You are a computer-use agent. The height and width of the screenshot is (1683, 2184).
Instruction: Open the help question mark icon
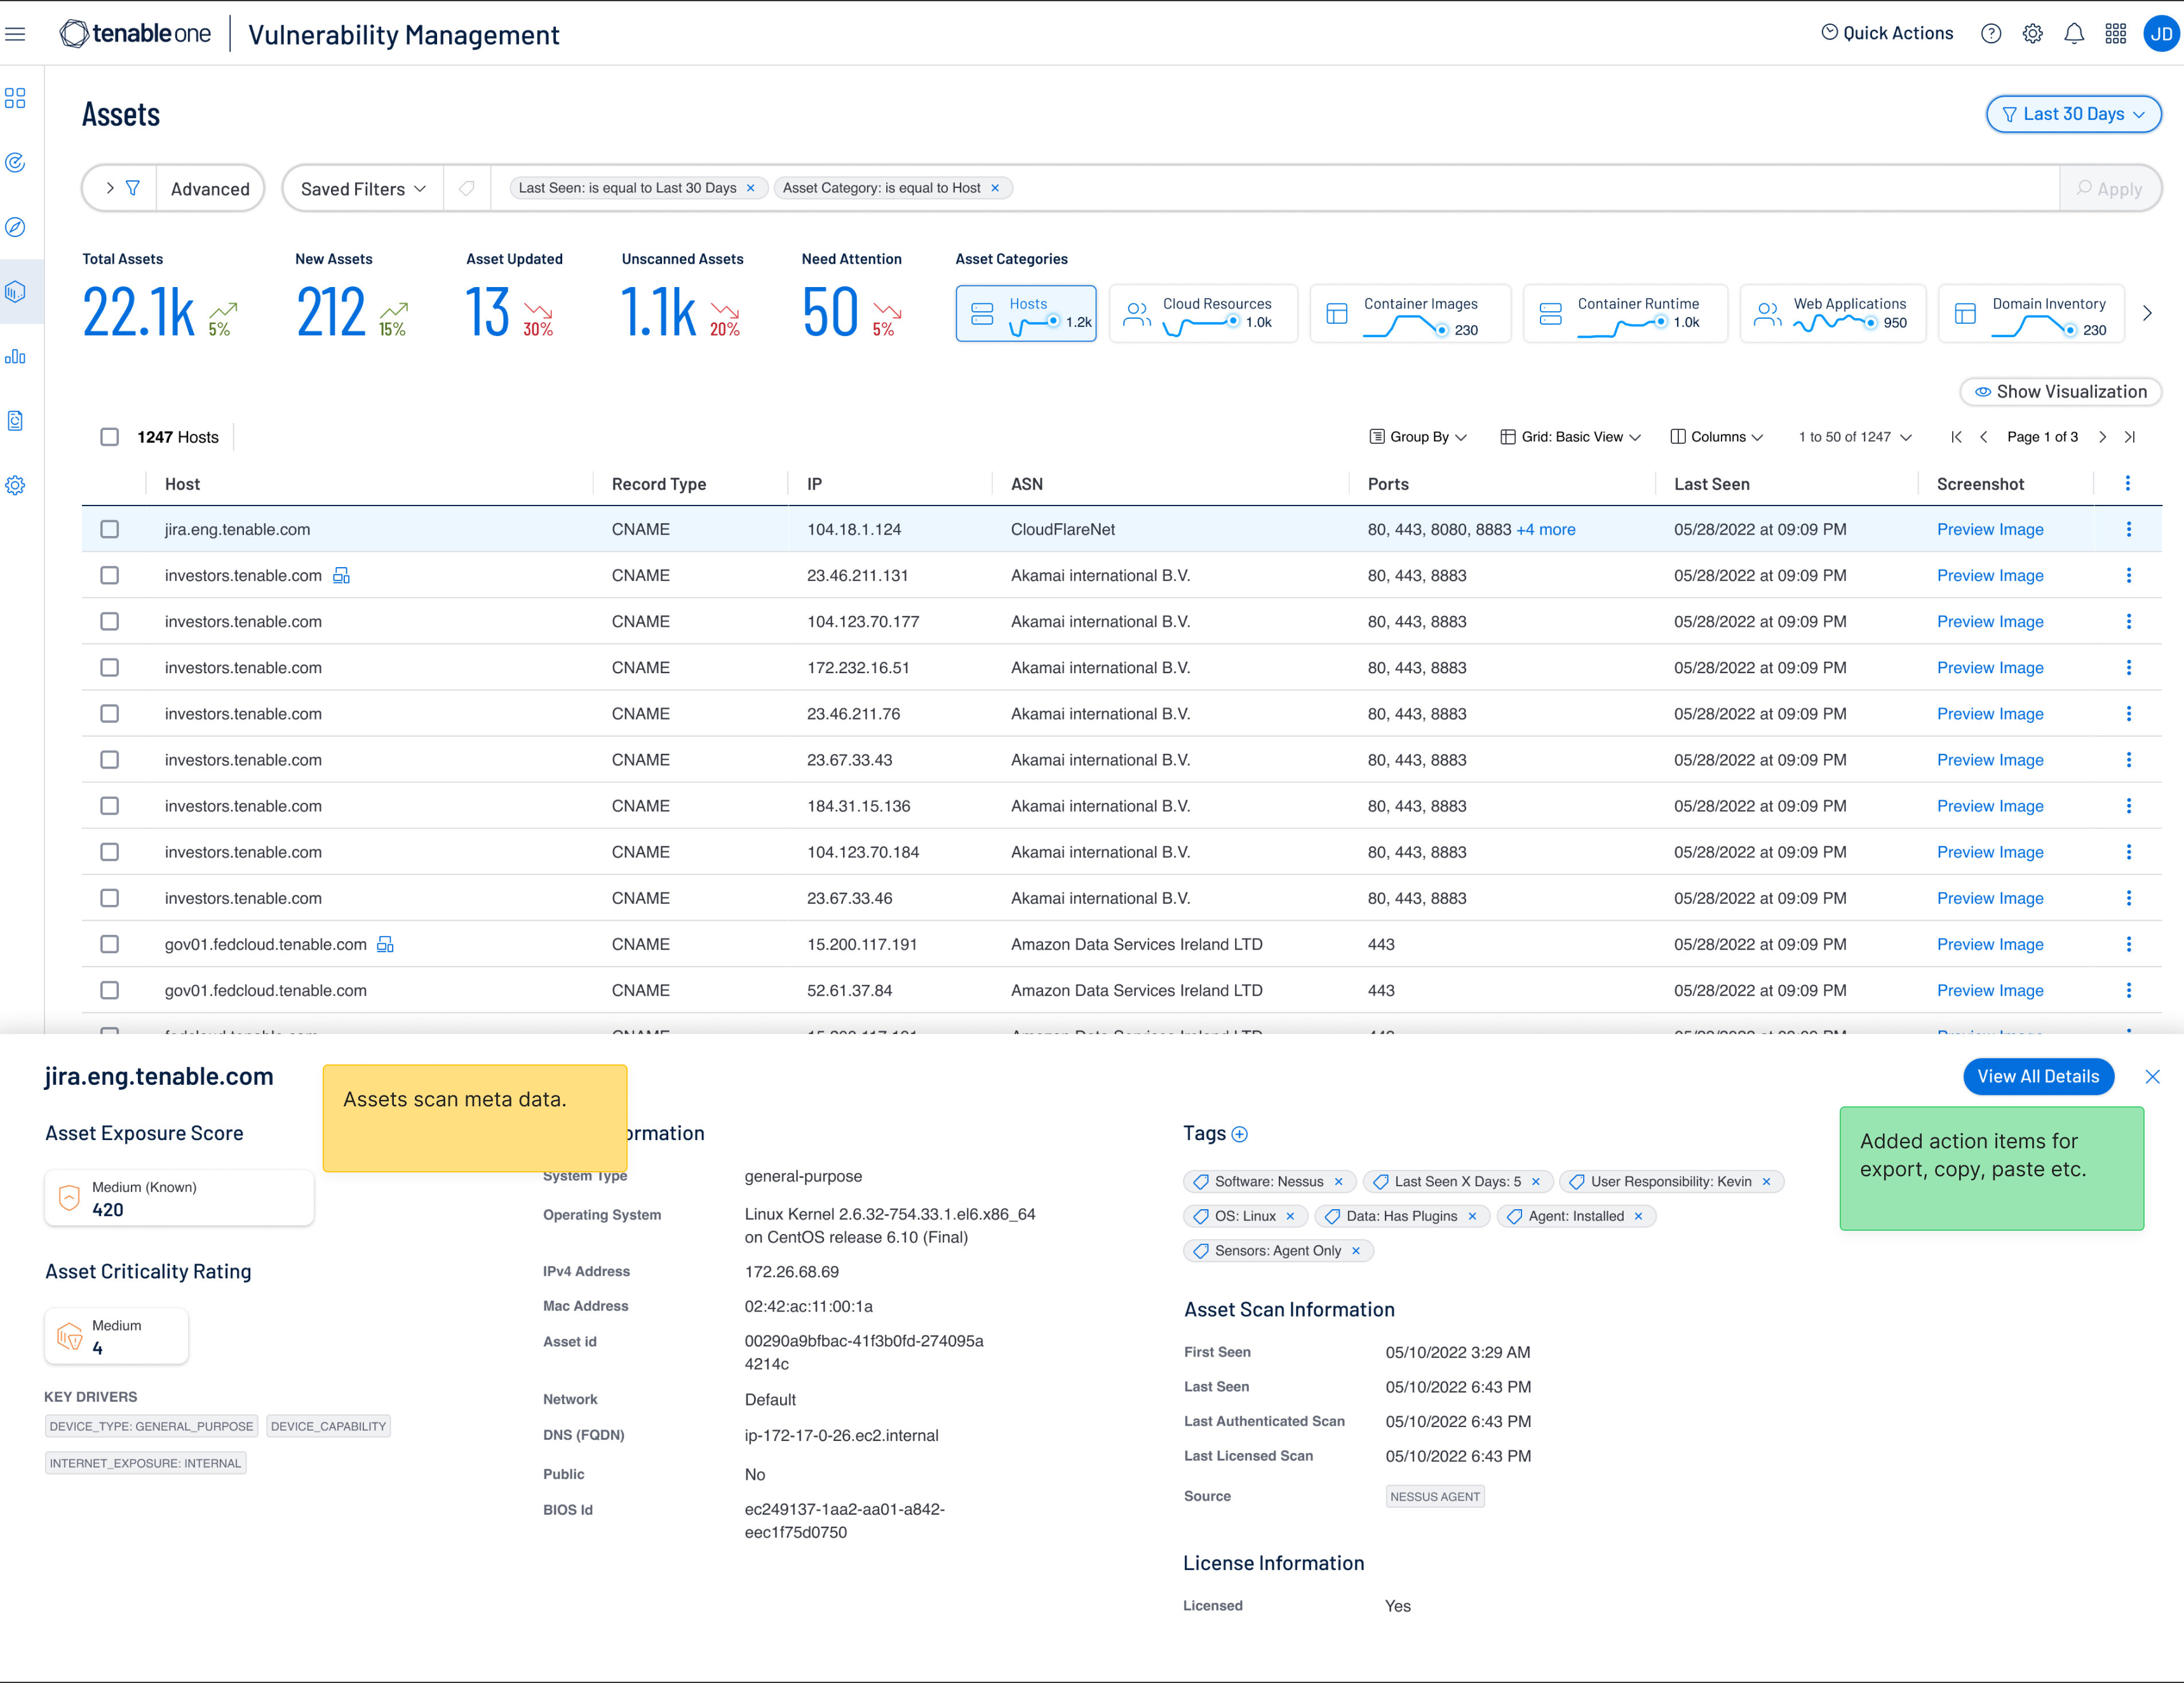click(1991, 34)
